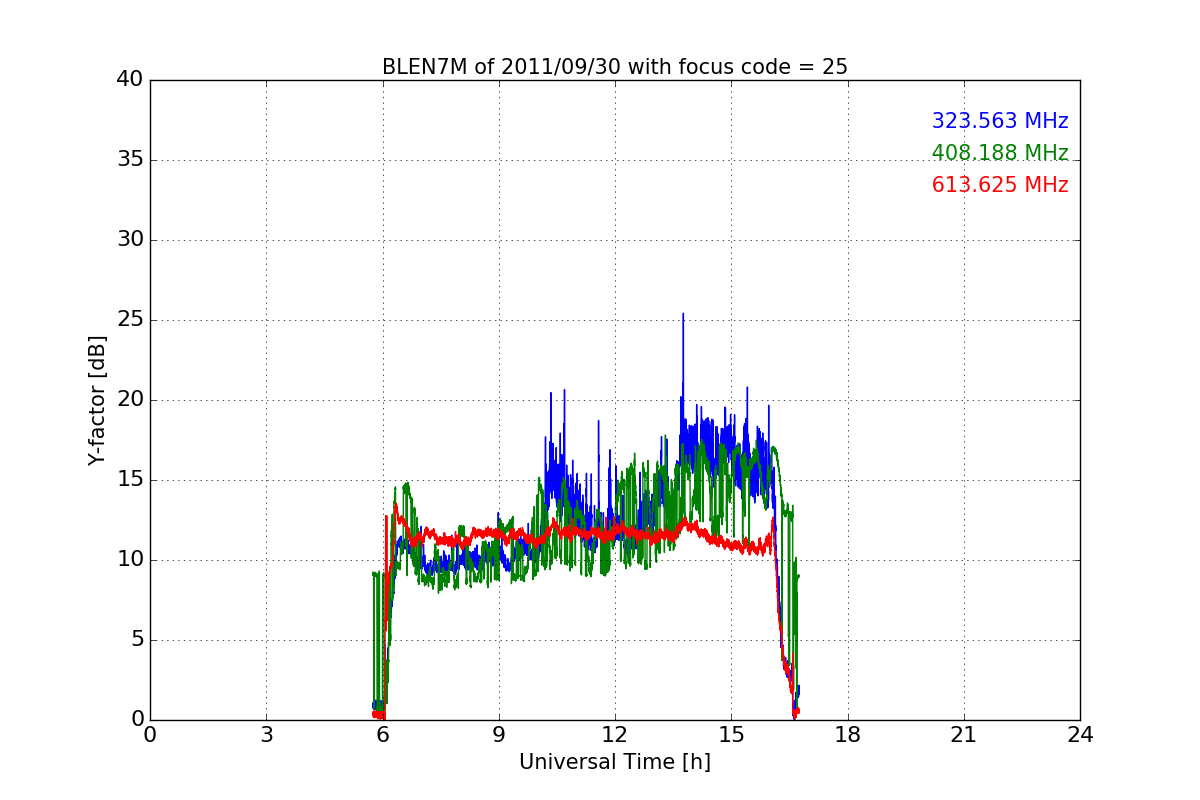Click the x-axis tick label '21'

pos(964,735)
